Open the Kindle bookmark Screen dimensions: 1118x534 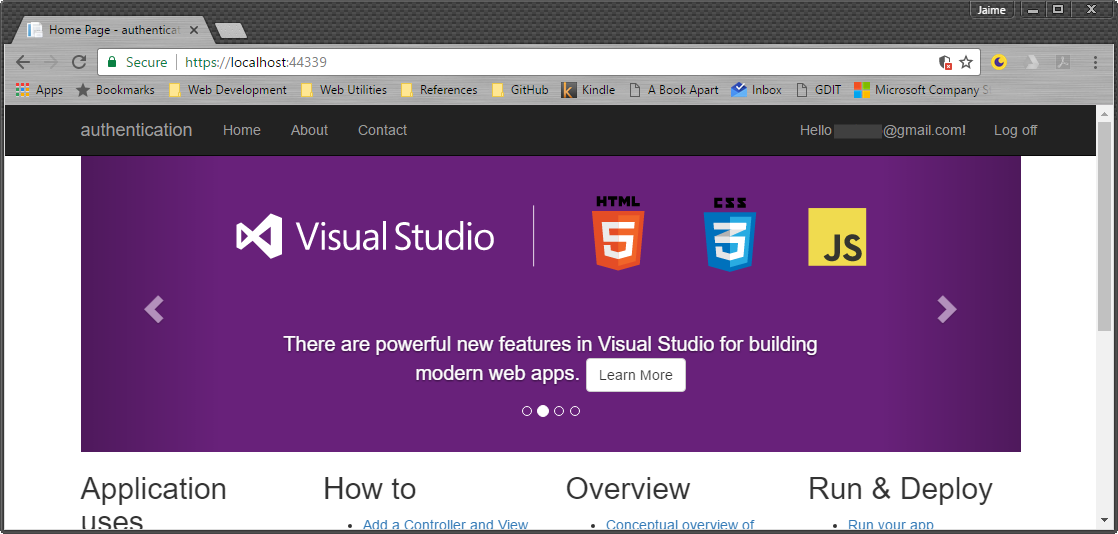588,90
